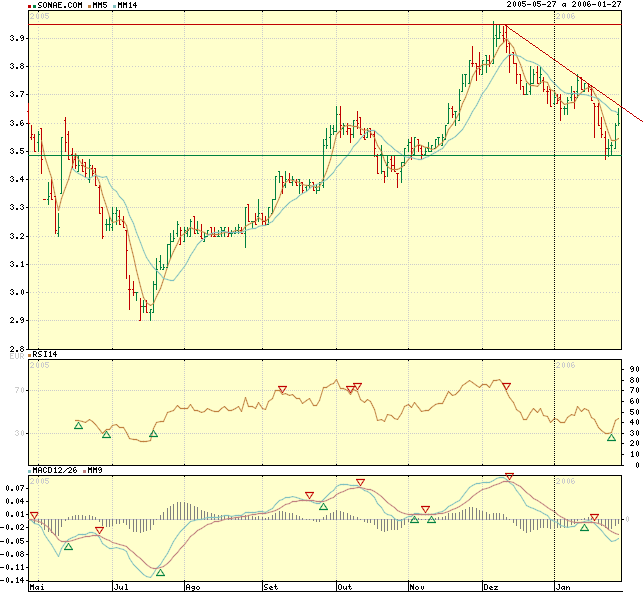Viewport: 643px width, 595px height.
Task: Click the Out month label on the time axis
Action: 345,587
